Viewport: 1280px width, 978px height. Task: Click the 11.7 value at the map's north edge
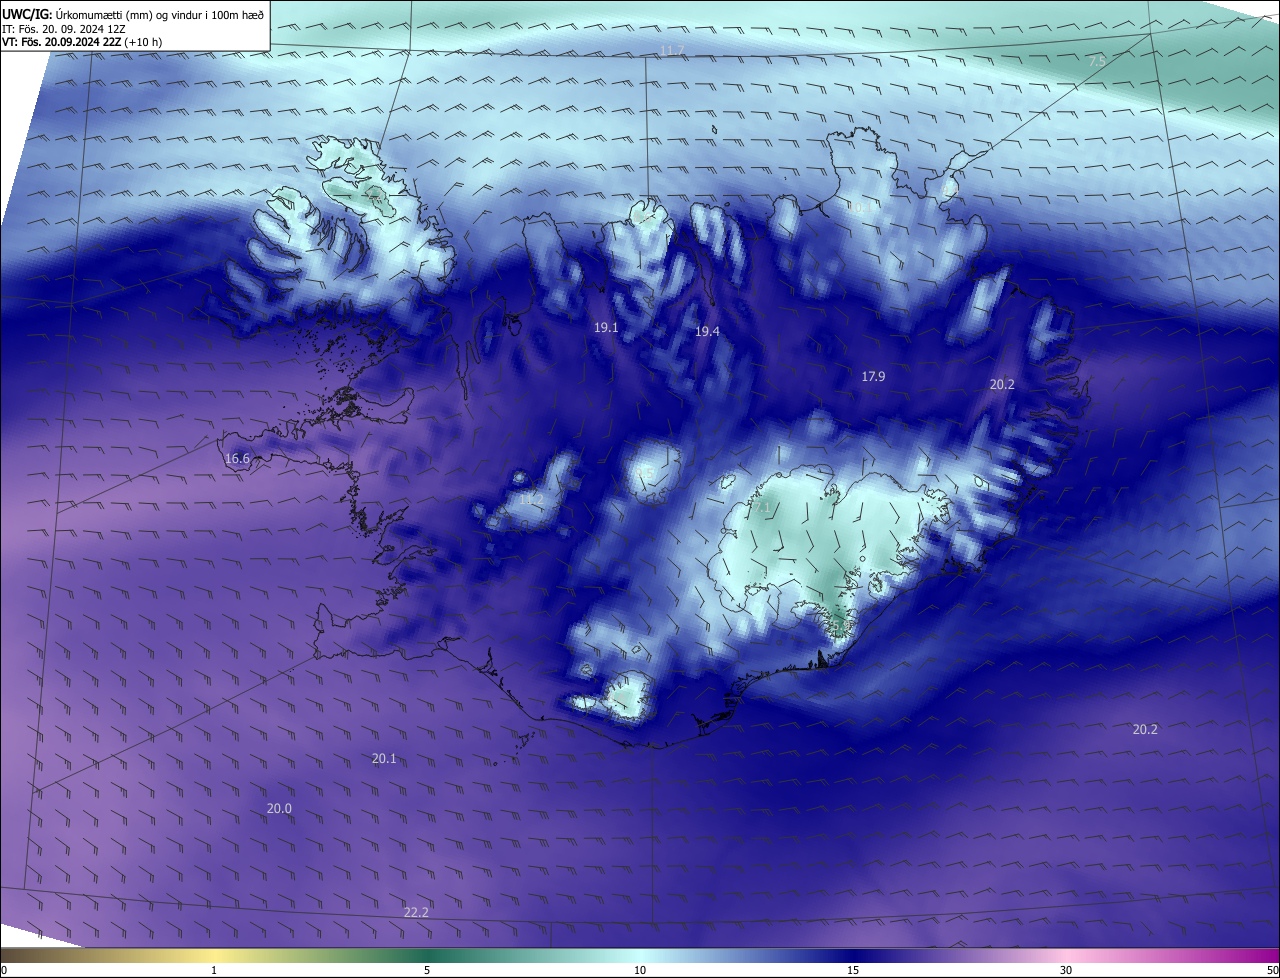(672, 51)
